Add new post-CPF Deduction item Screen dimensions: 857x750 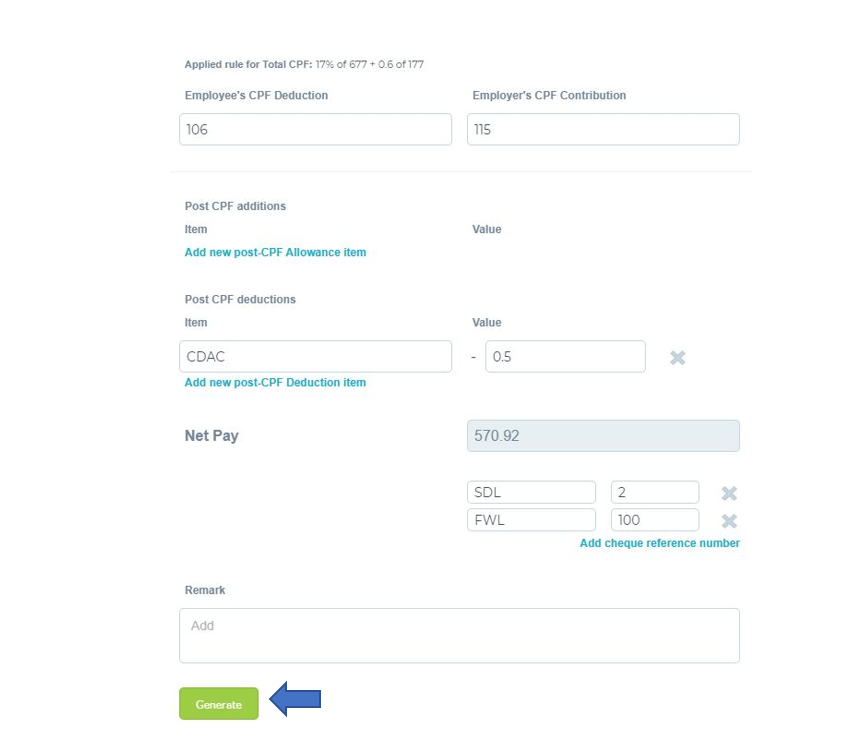tap(275, 383)
